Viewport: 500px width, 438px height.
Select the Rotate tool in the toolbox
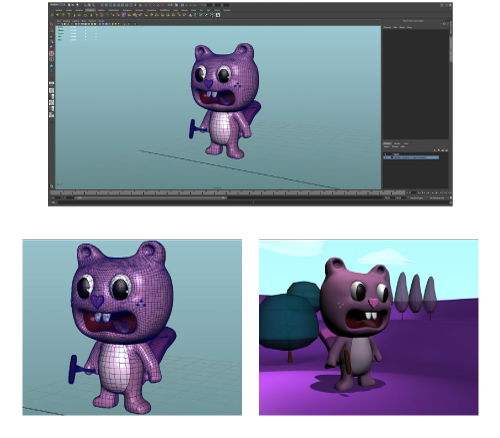click(51, 48)
